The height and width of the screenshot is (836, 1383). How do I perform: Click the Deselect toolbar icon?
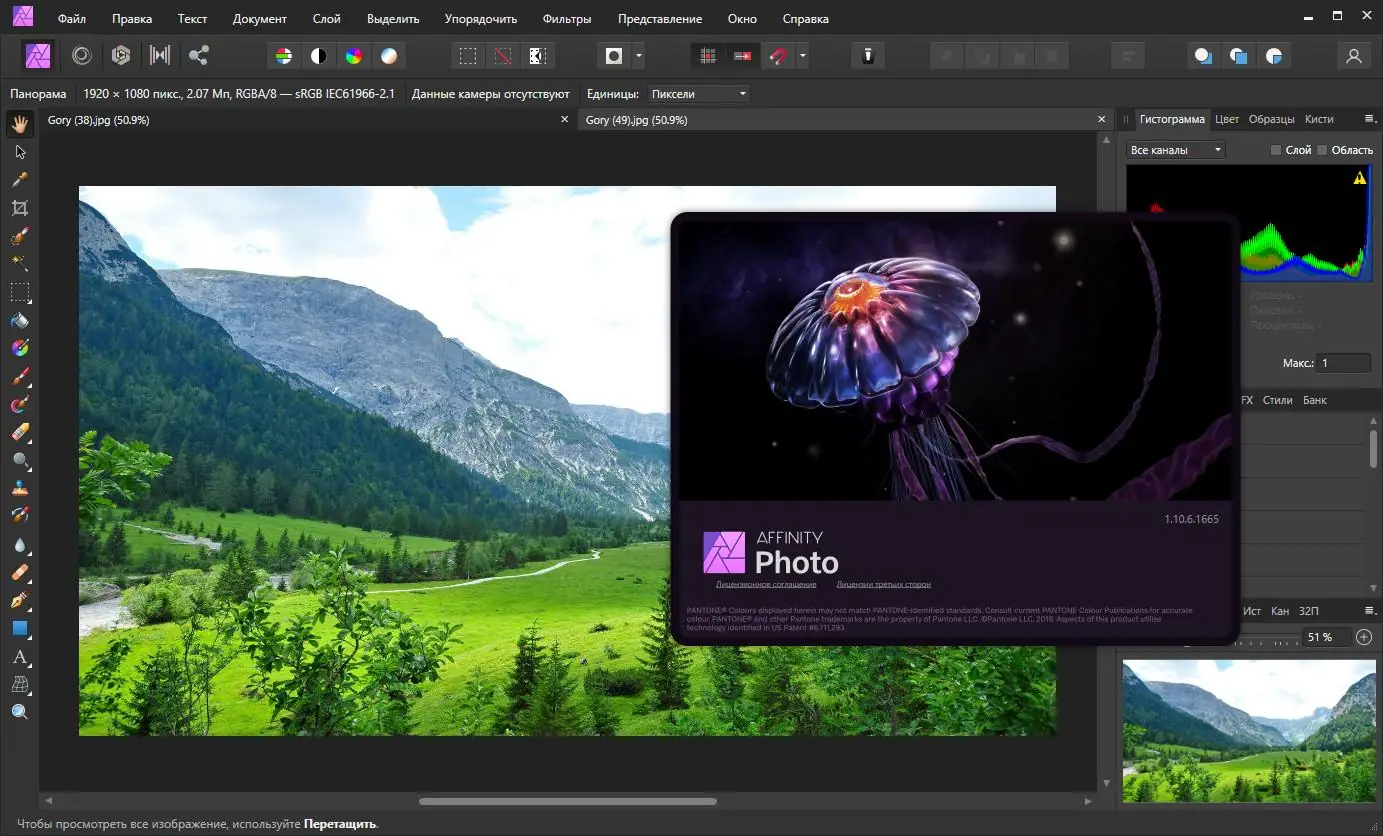point(502,56)
